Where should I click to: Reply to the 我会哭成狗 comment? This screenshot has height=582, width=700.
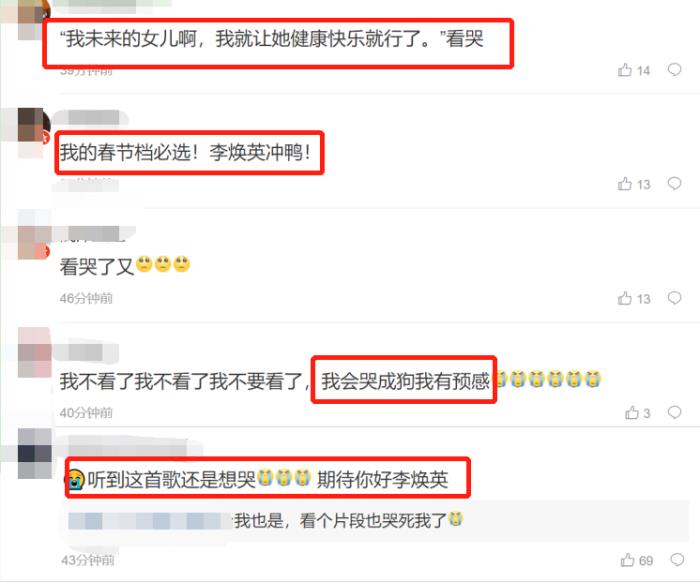pyautogui.click(x=675, y=412)
